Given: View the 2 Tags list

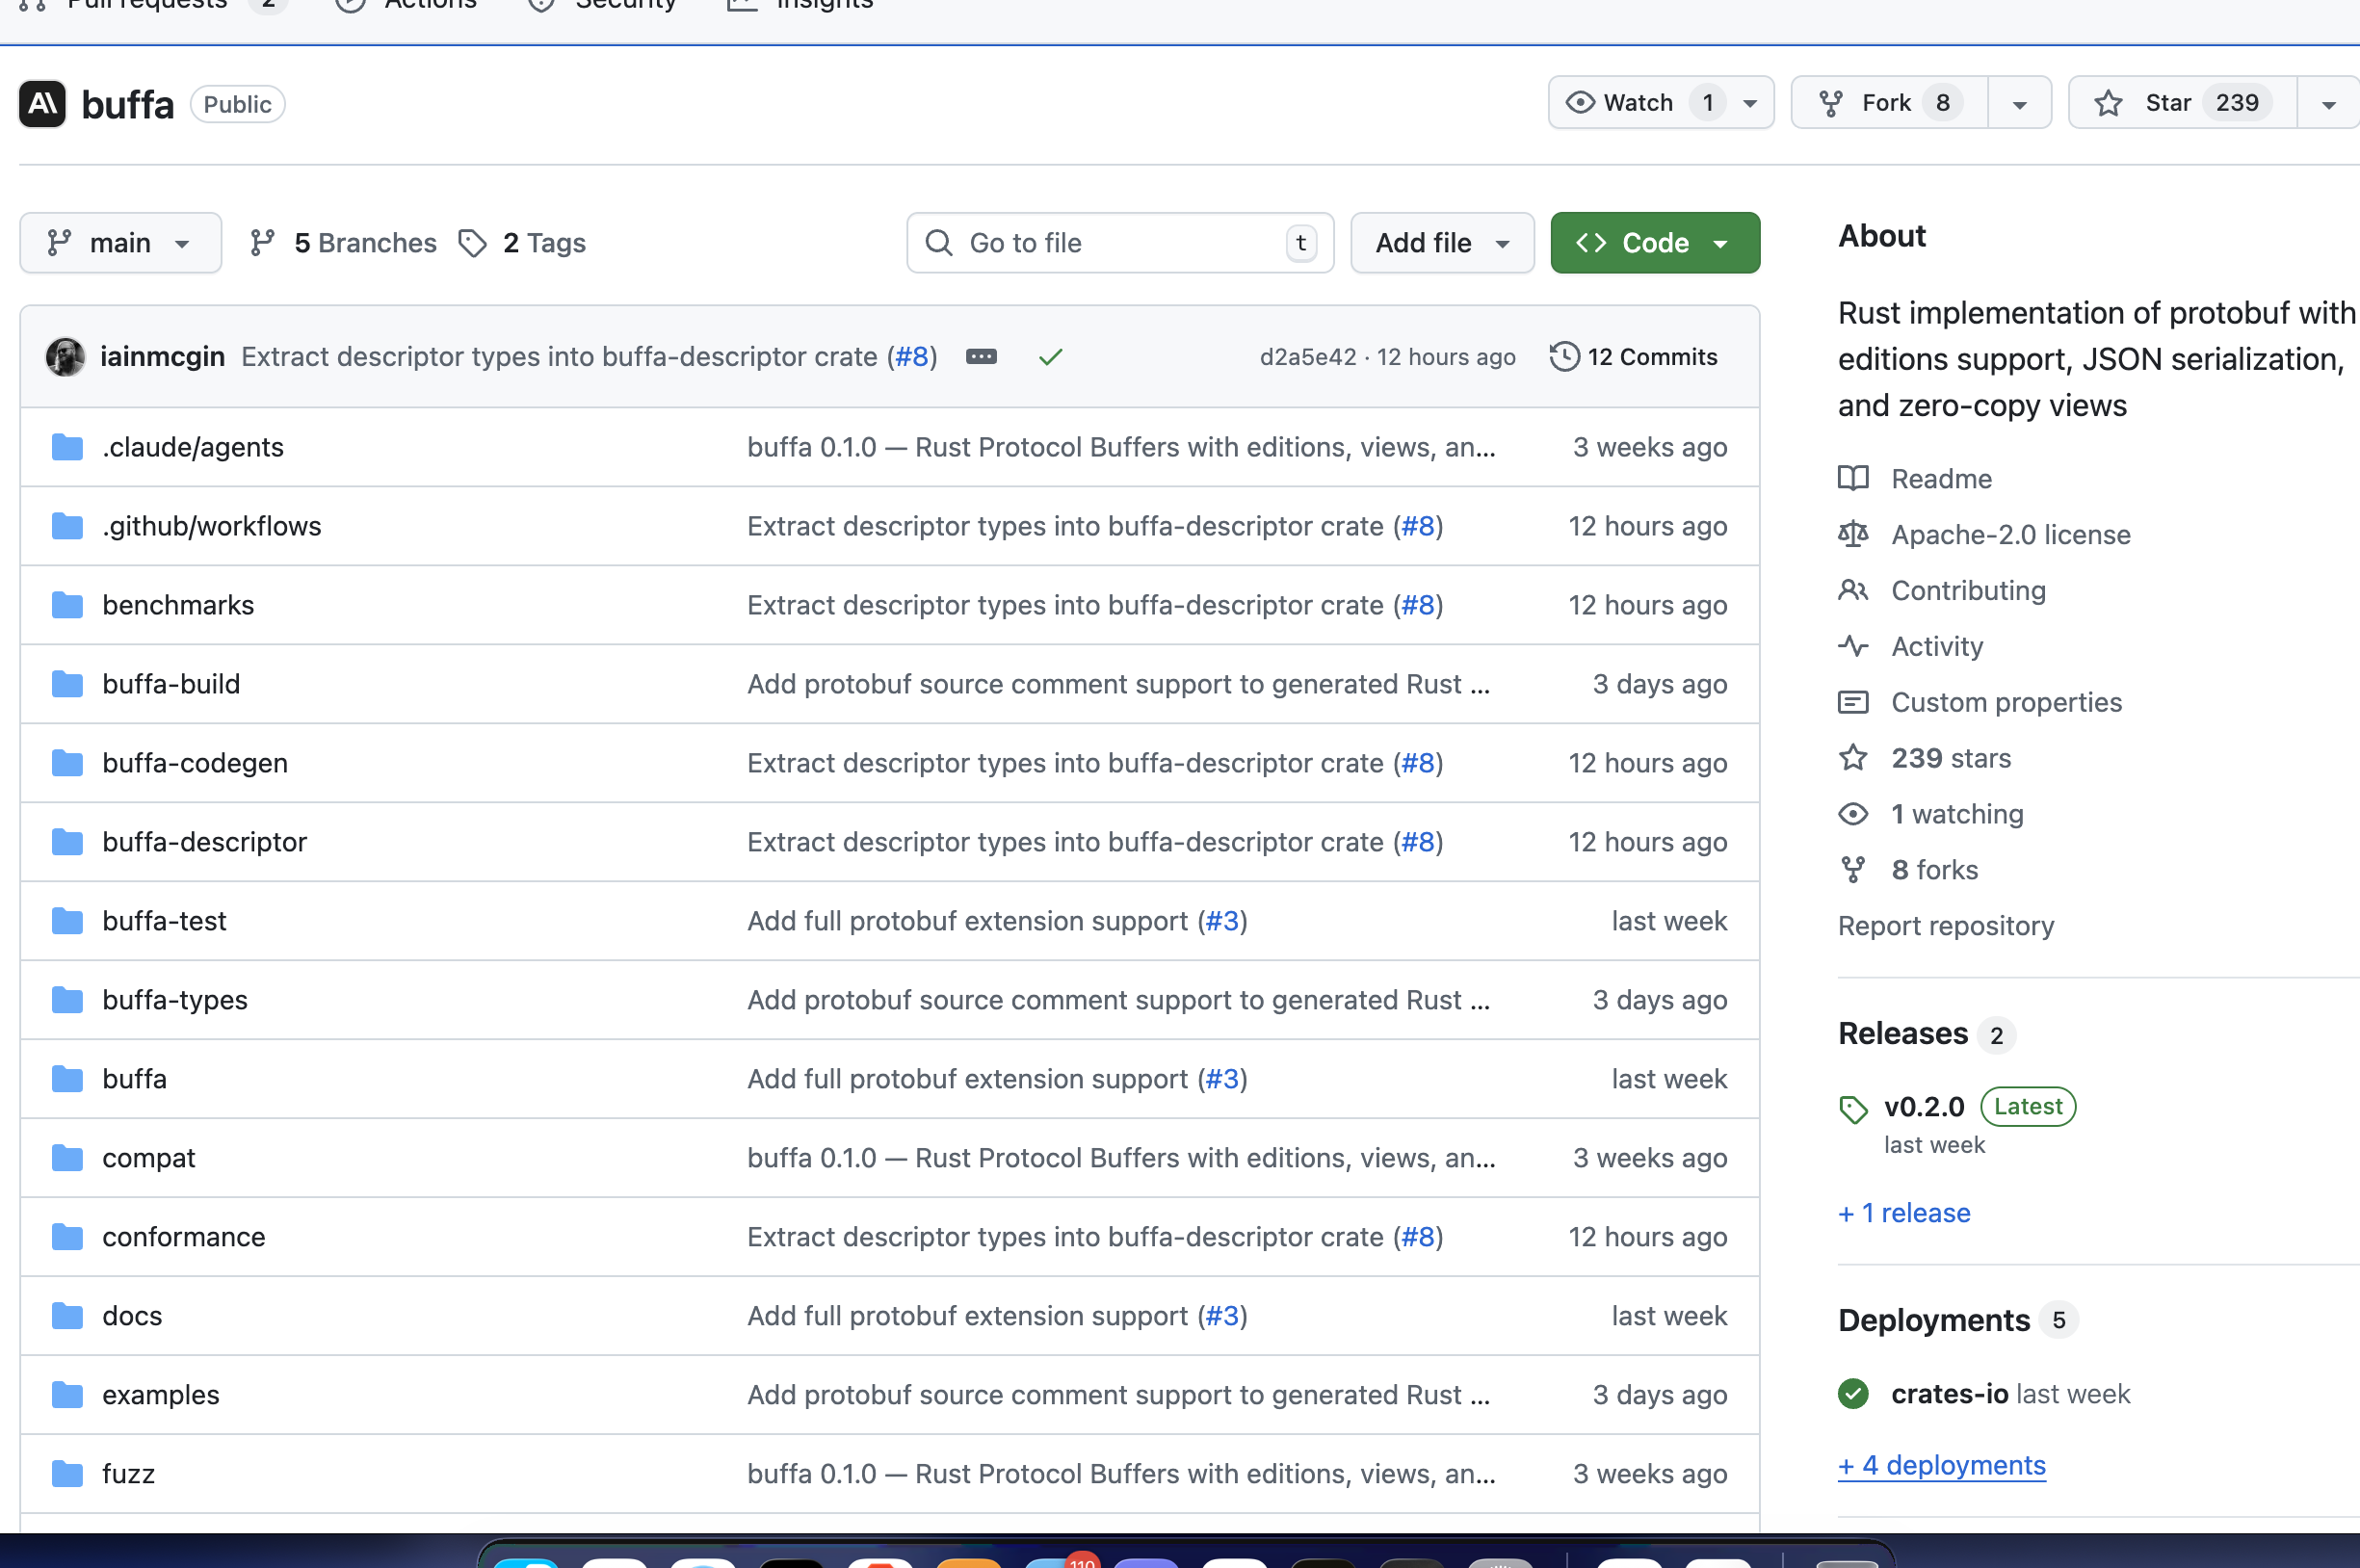Looking at the screenshot, I should [x=522, y=243].
